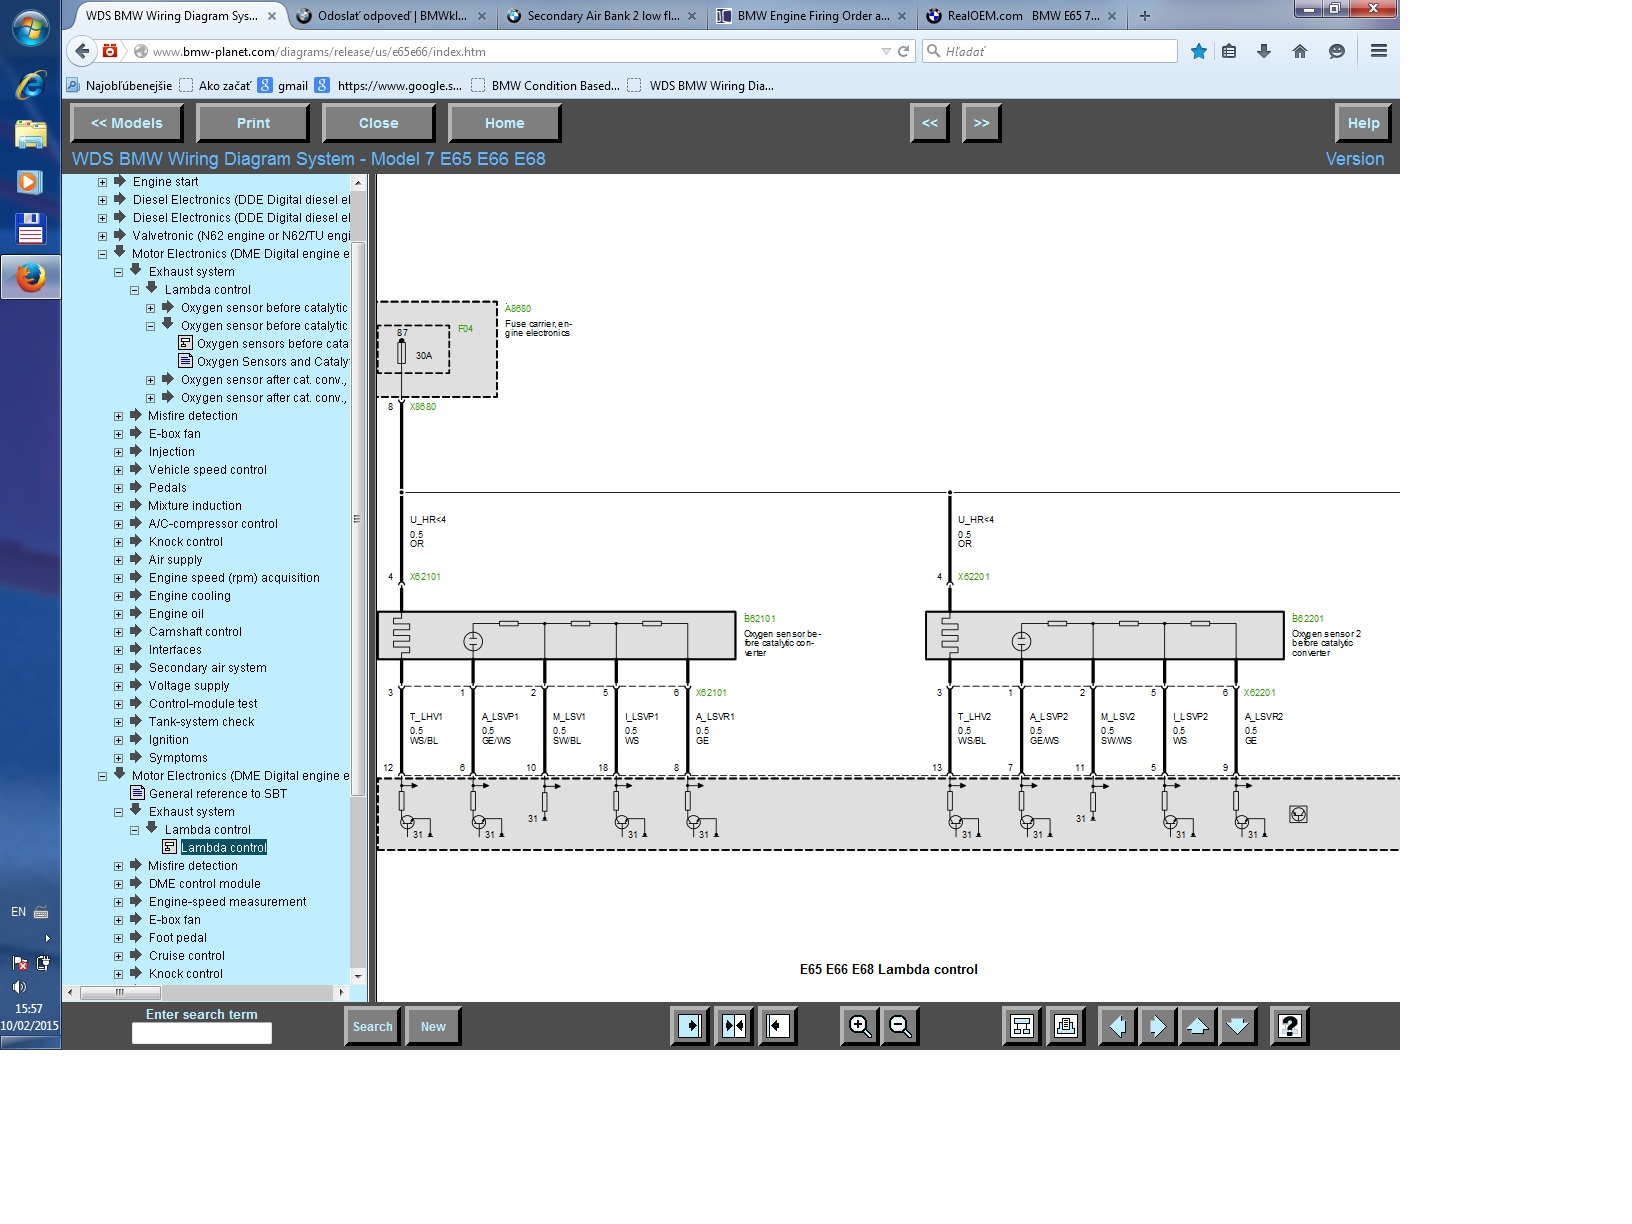Click the tree panel horizontal scrollbar
The height and width of the screenshot is (1224, 1632).
[x=200, y=993]
